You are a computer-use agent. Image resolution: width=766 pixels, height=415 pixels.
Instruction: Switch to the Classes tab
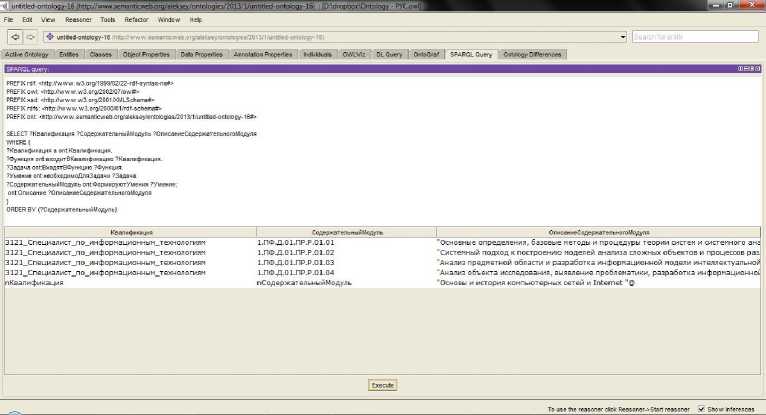pyautogui.click(x=101, y=55)
